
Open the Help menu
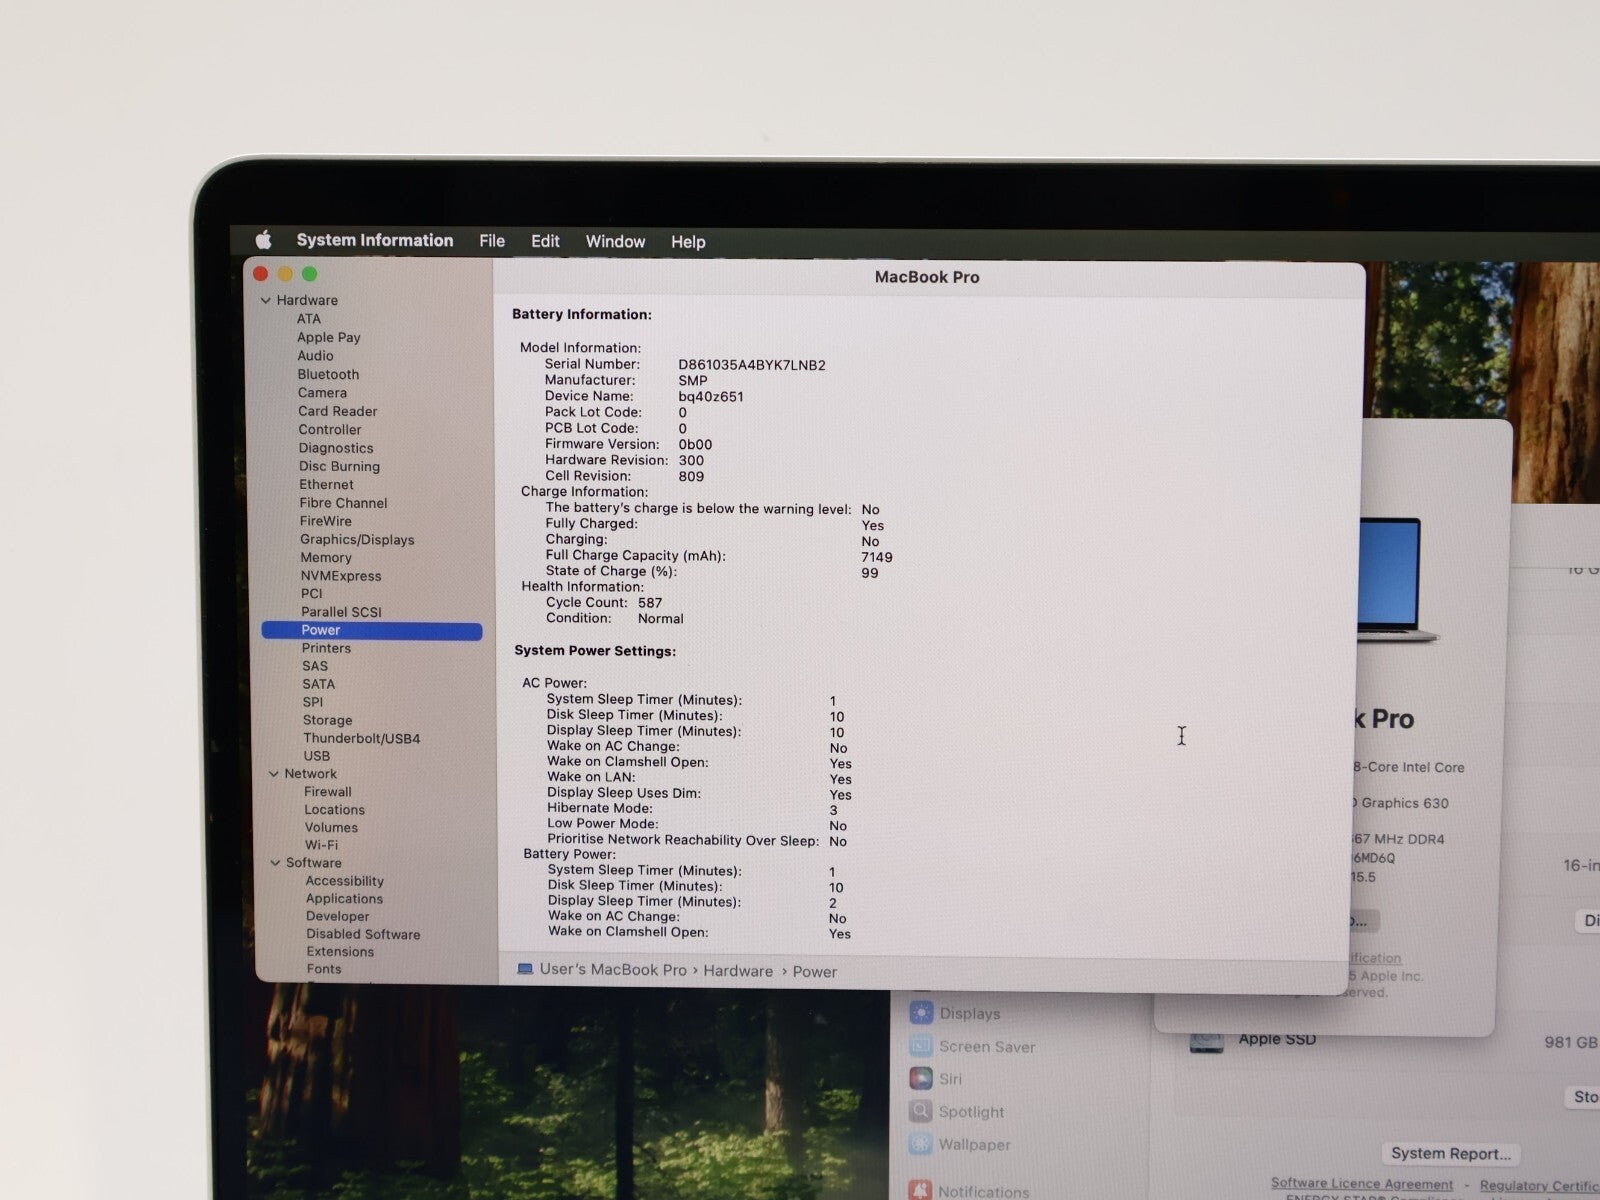click(688, 242)
